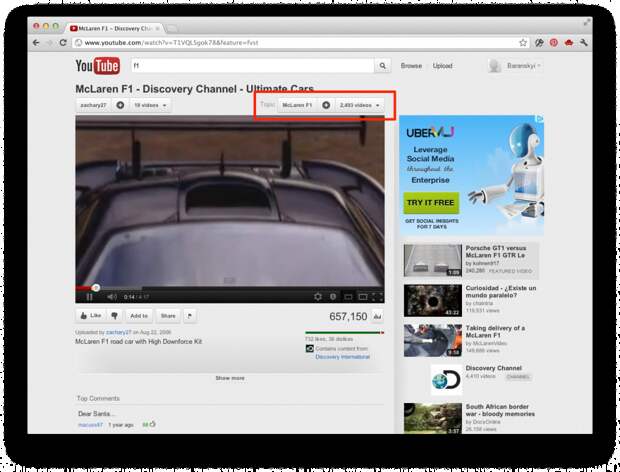Click the Share button
The height and width of the screenshot is (472, 620).
(168, 315)
